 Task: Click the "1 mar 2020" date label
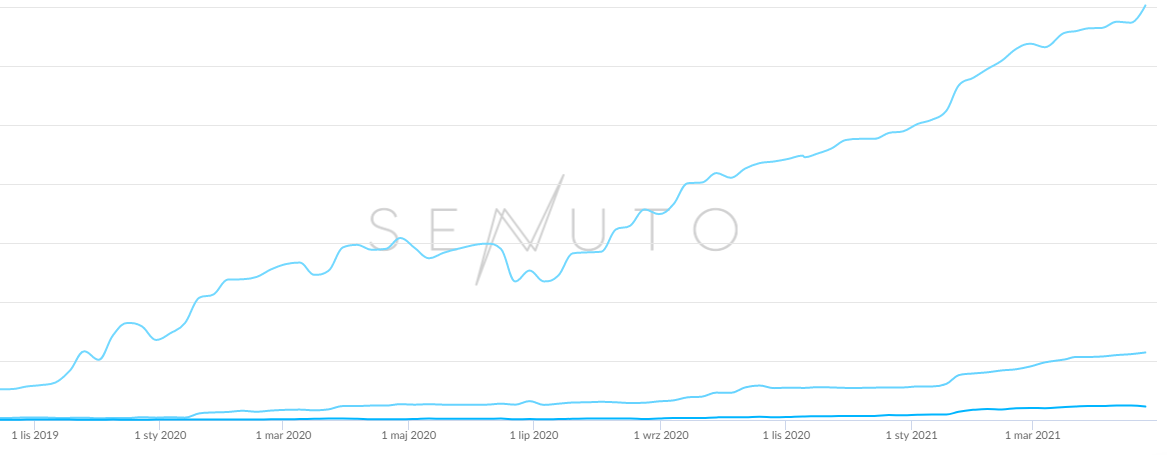[284, 435]
